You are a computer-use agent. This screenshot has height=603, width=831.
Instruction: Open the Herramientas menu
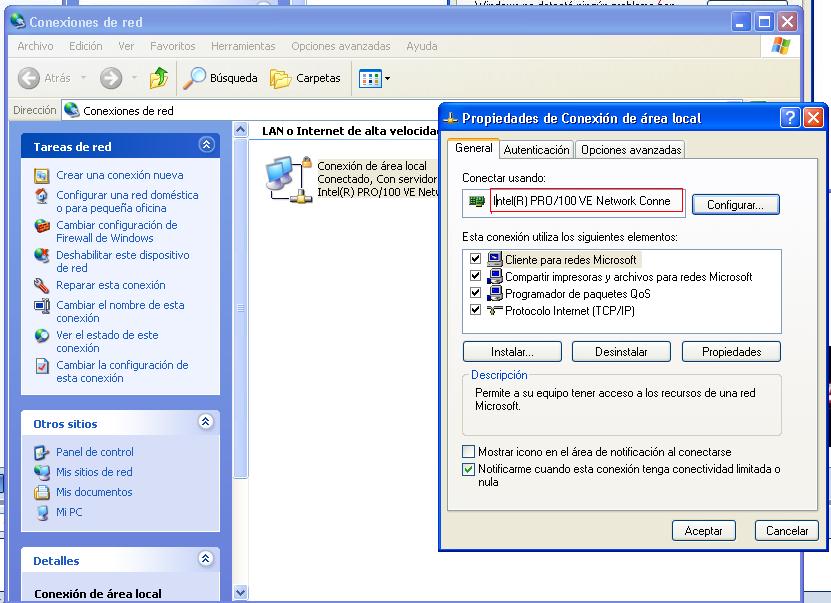click(x=243, y=46)
